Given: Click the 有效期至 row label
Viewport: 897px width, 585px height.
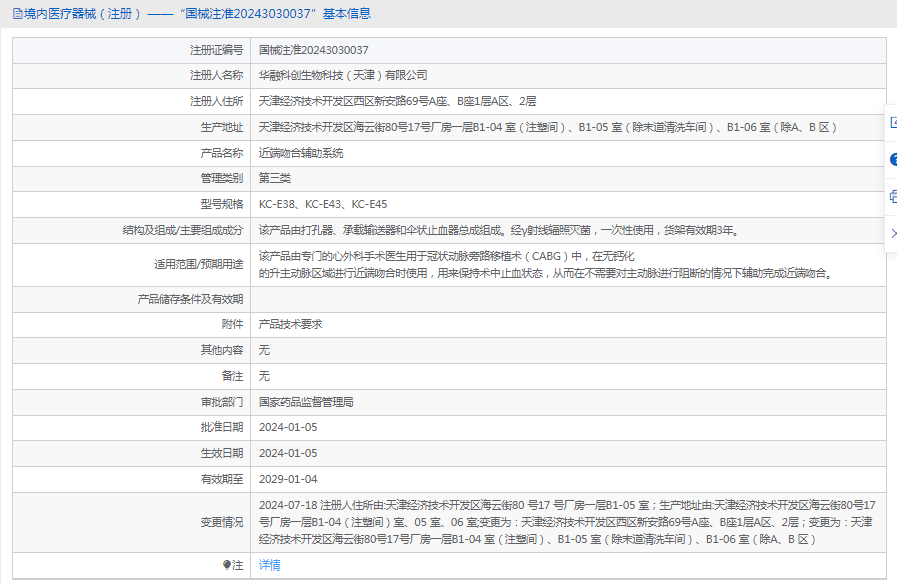Looking at the screenshot, I should pos(222,479).
